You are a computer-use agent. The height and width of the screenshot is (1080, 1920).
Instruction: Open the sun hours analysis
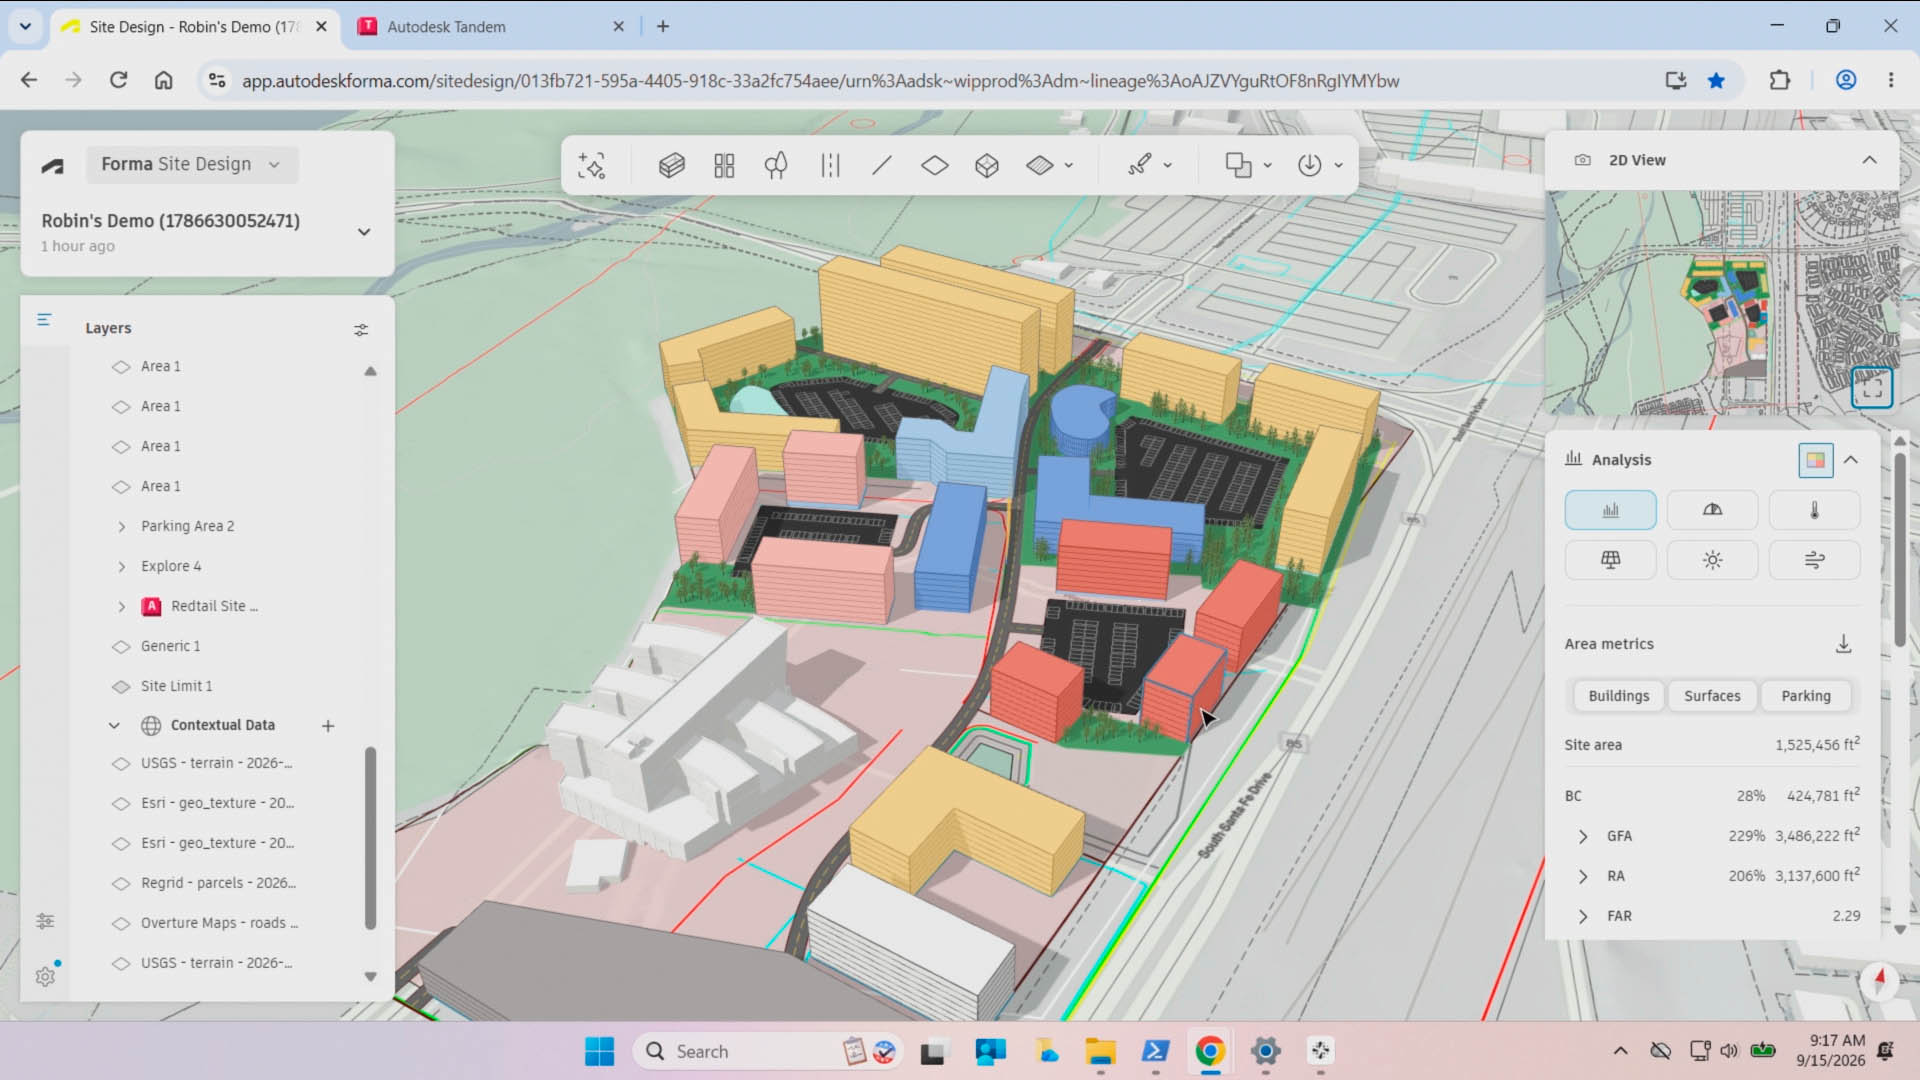click(1712, 560)
